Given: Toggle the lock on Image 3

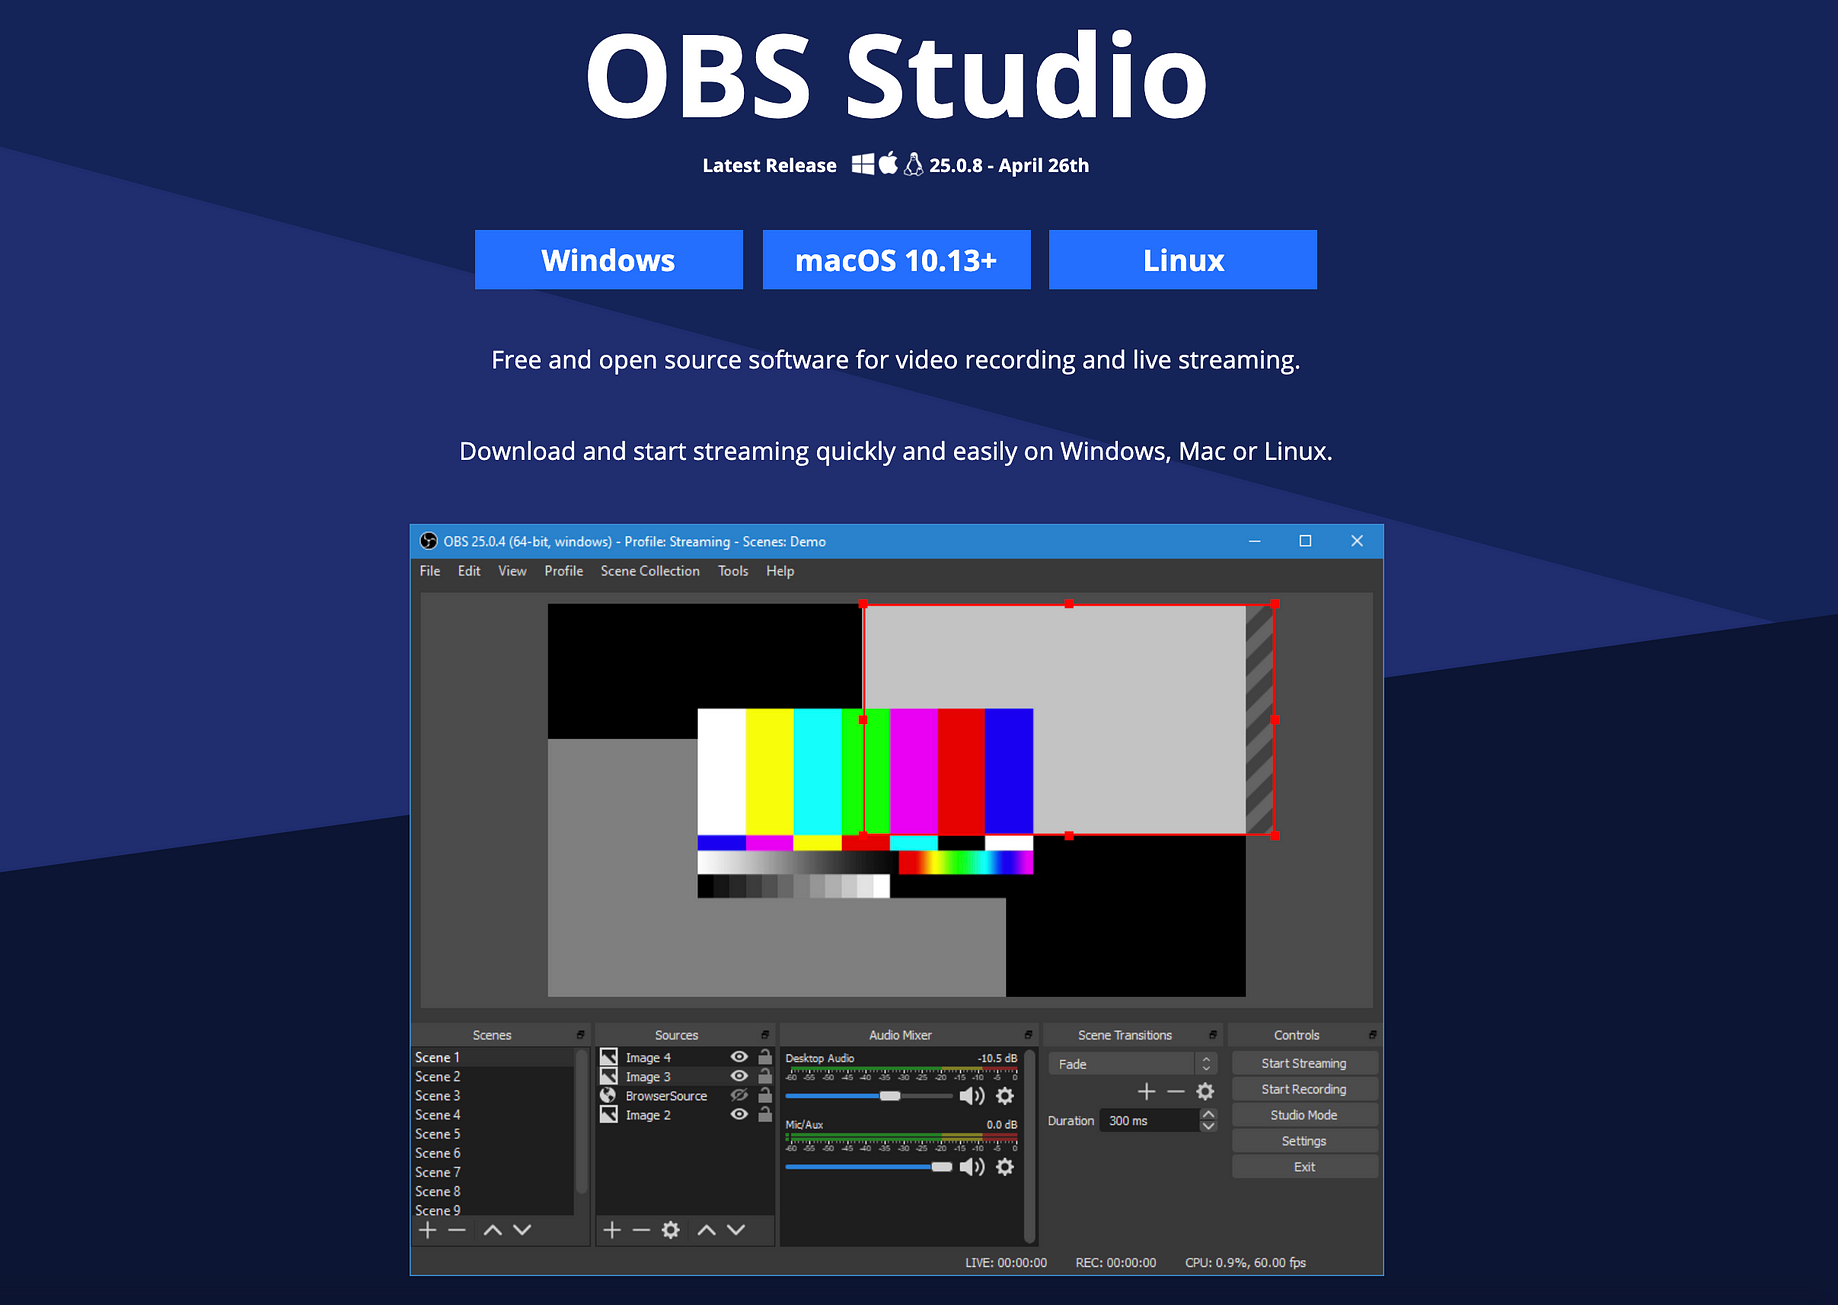Looking at the screenshot, I should (765, 1075).
